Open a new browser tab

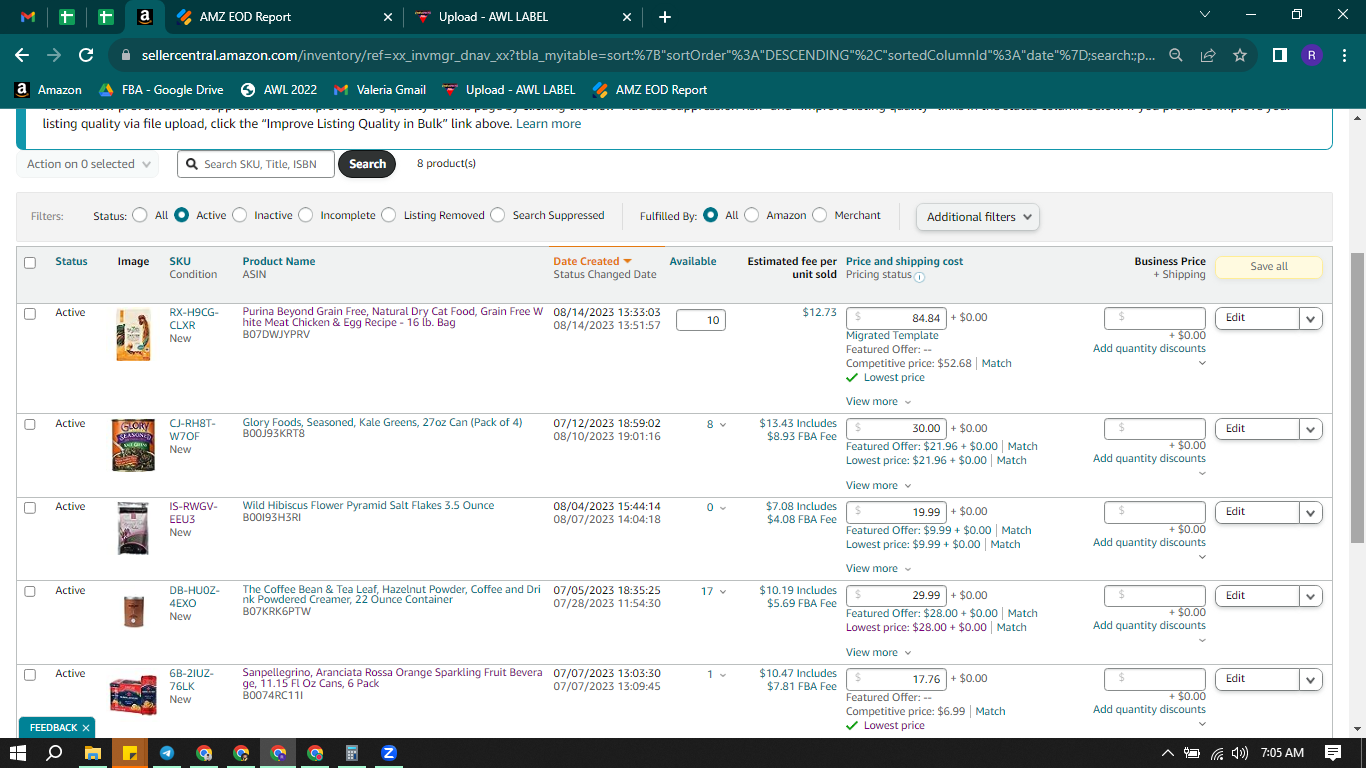pos(665,17)
